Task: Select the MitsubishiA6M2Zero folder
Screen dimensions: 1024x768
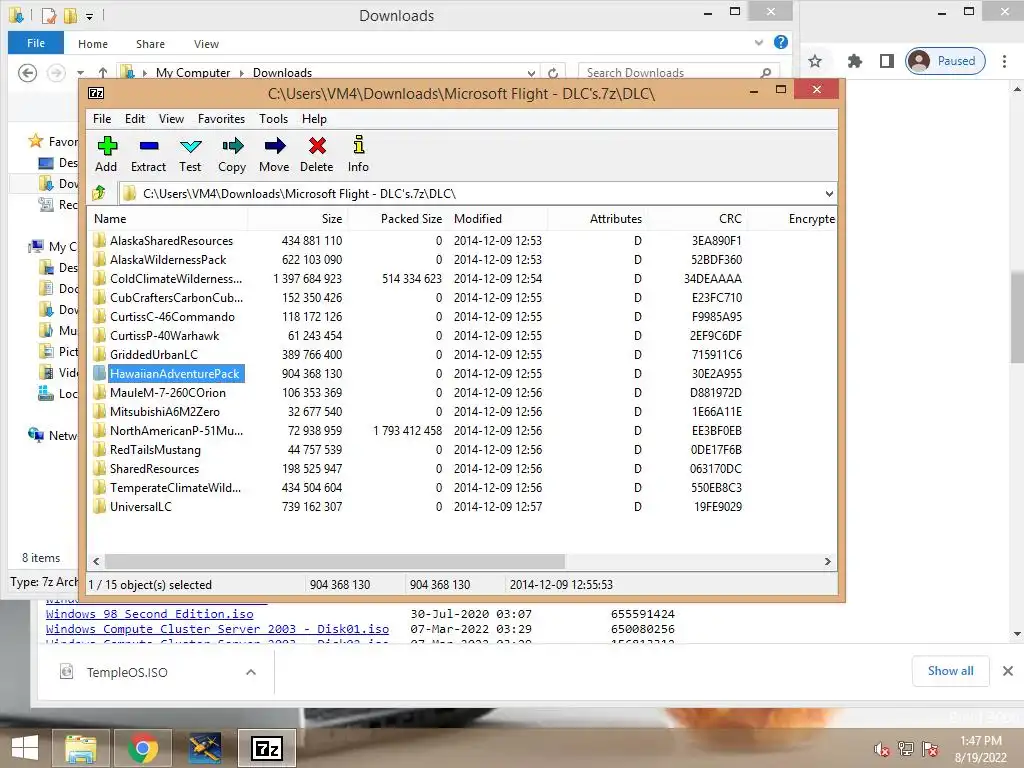Action: point(165,411)
